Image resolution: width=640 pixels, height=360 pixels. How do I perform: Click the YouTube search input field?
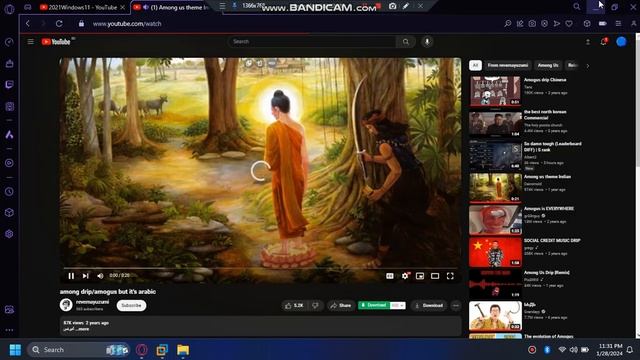(312, 42)
